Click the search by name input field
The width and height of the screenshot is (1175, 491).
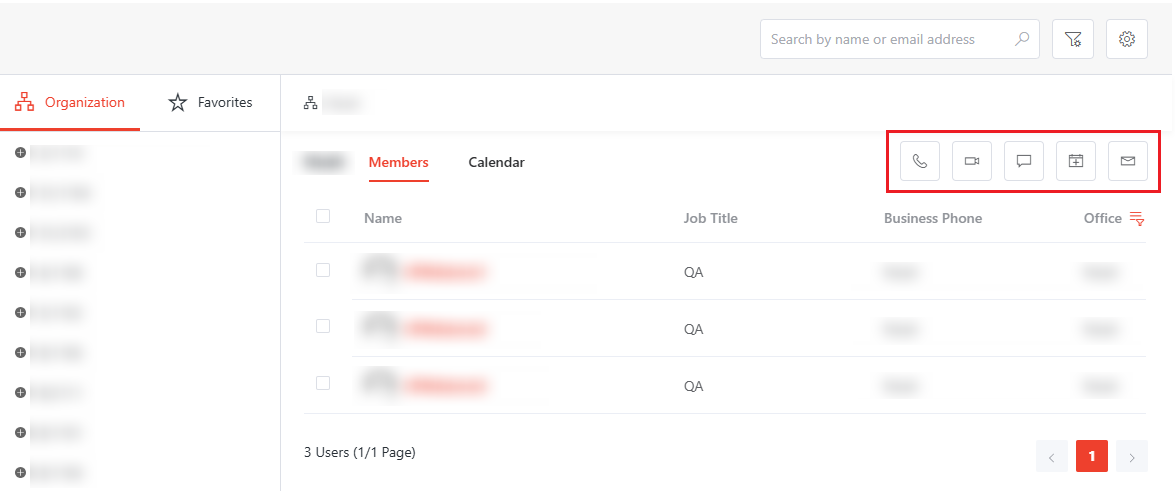pos(885,39)
